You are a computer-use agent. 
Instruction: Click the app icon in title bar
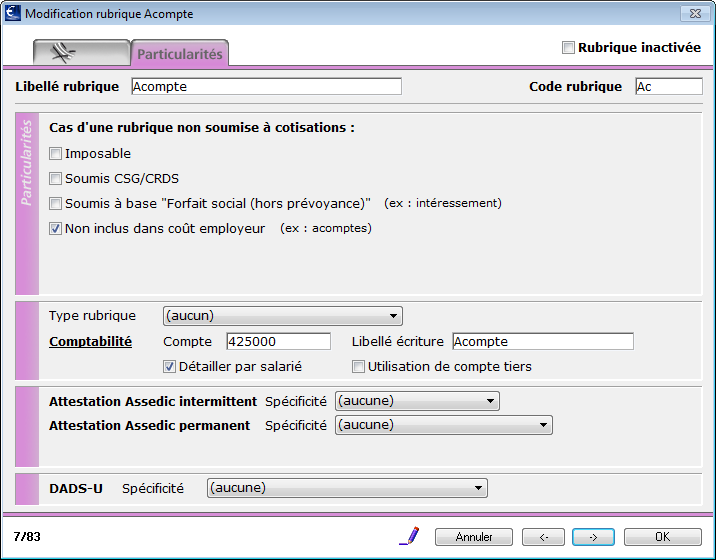12,13
